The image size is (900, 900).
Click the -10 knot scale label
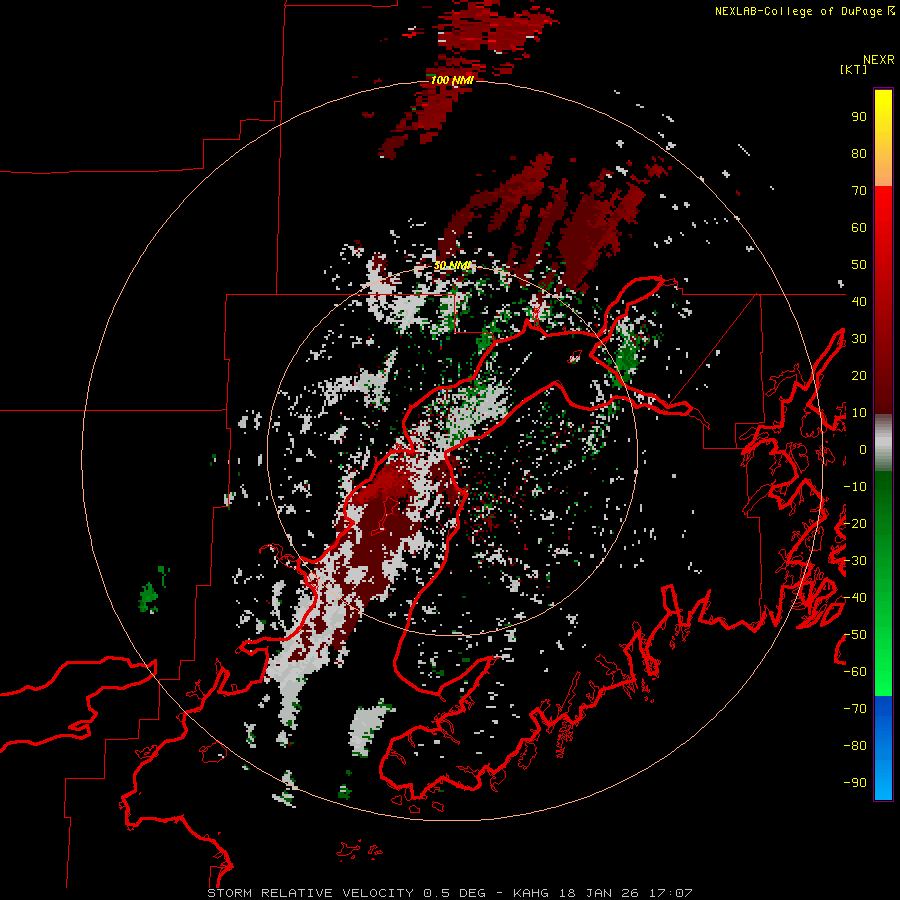(x=855, y=487)
